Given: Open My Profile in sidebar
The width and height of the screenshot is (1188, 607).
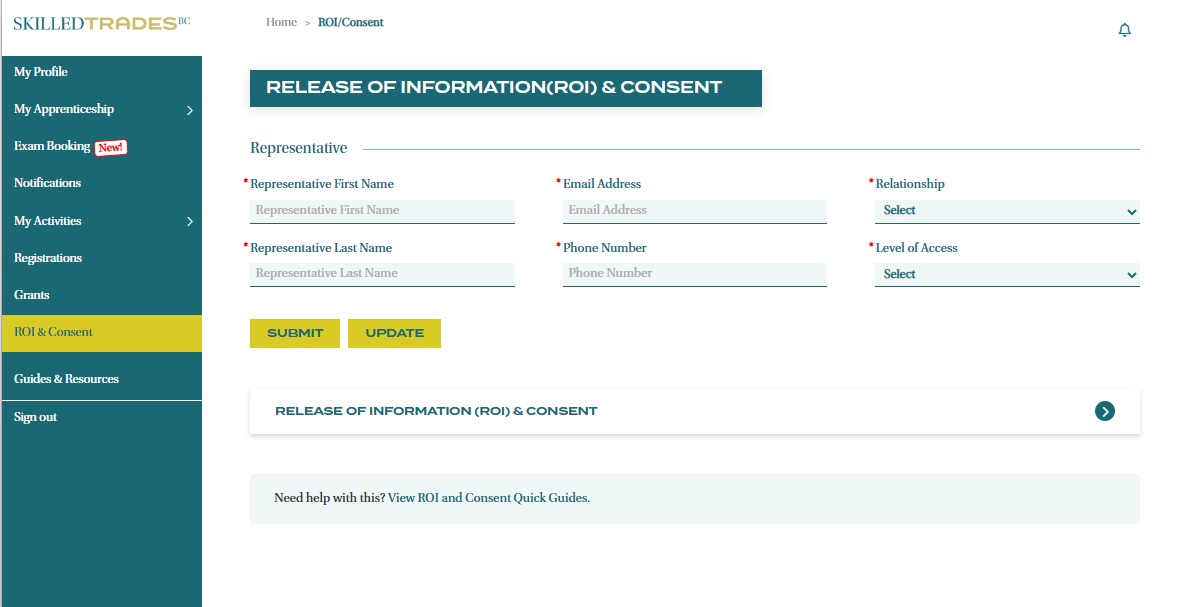Looking at the screenshot, I should 41,72.
